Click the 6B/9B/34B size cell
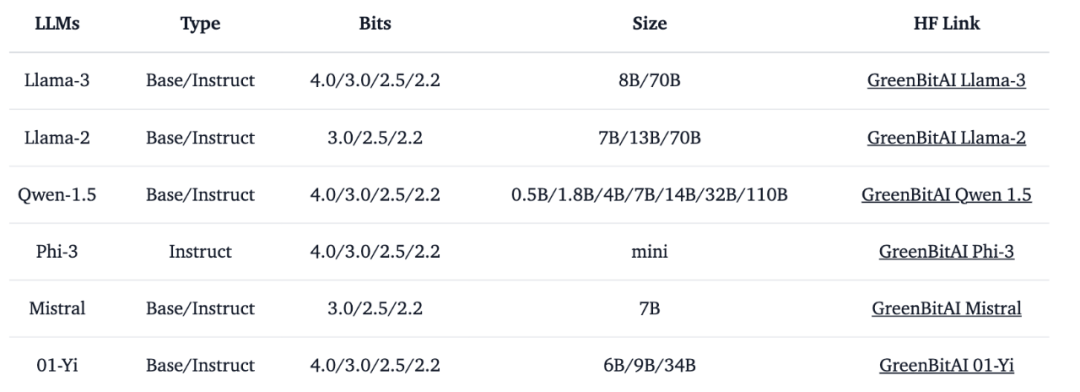 point(650,365)
